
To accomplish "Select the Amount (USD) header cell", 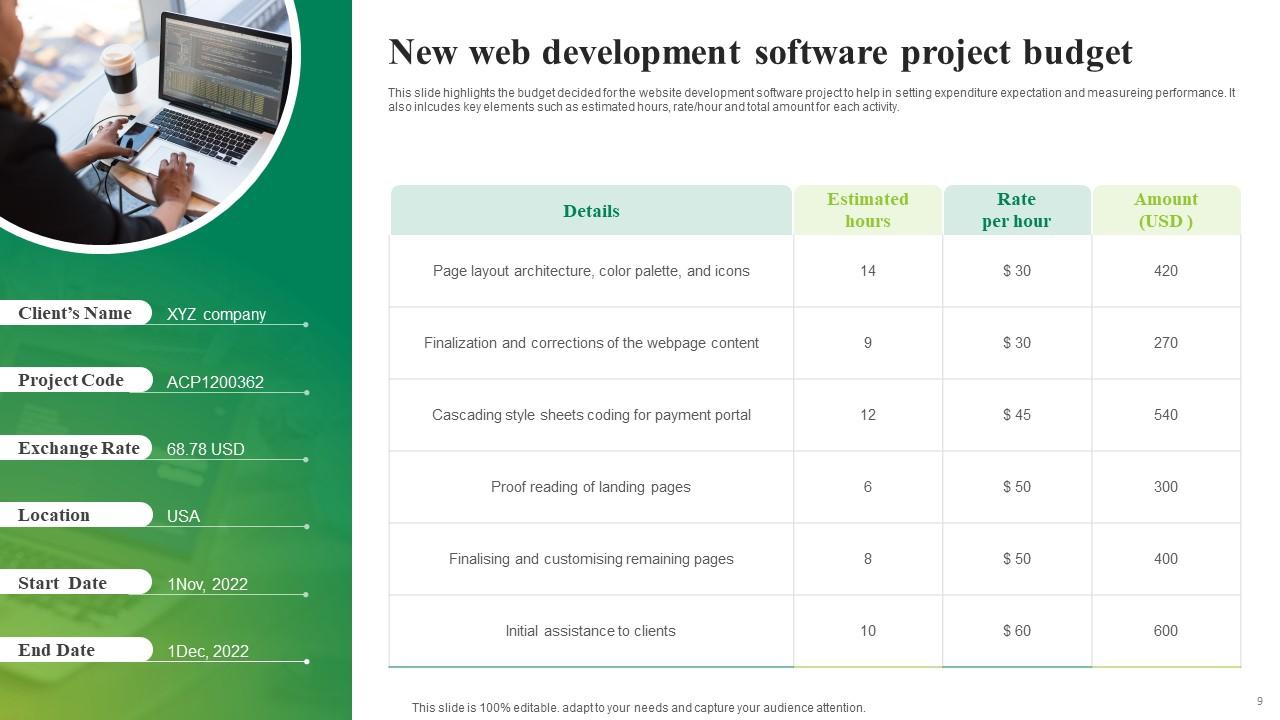I will pos(1166,210).
